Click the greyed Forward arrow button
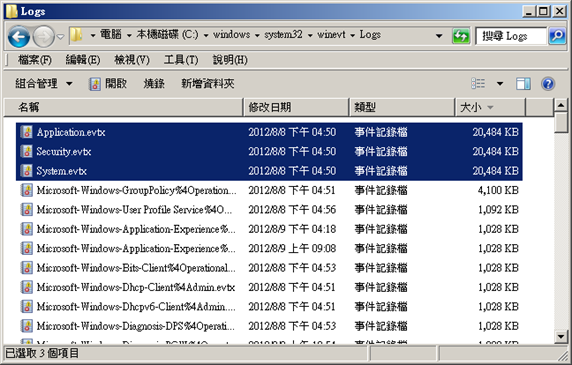Viewport: 572px width, 365px height. (44, 36)
